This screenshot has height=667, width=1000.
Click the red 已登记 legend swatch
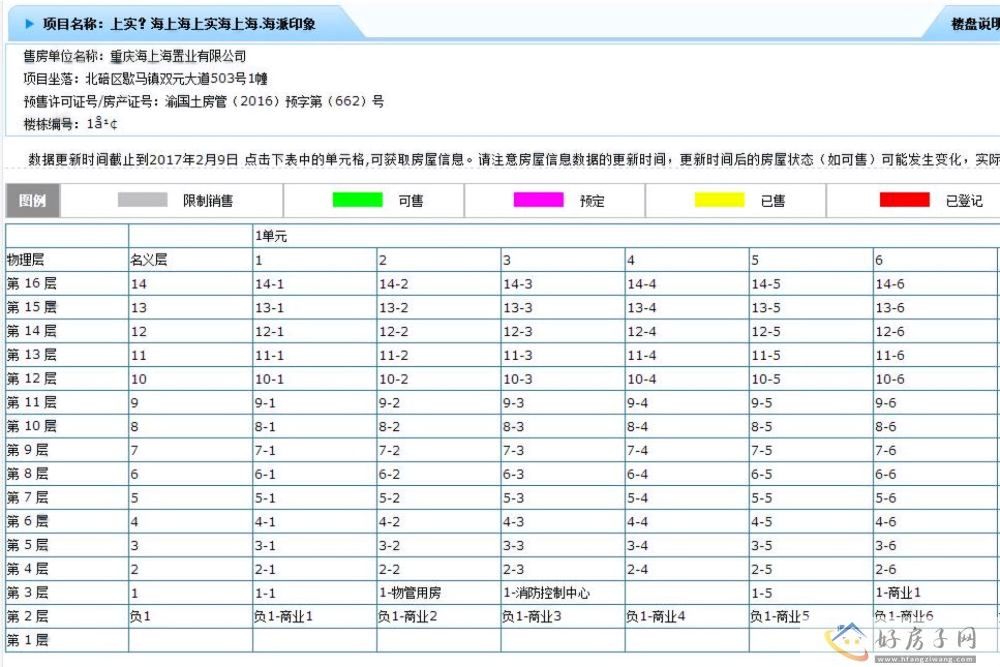click(904, 200)
